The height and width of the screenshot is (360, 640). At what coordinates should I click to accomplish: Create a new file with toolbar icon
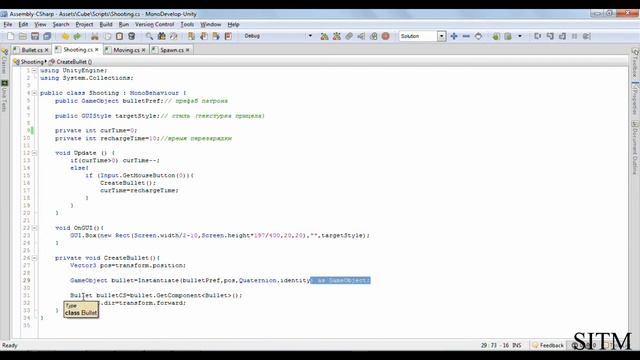[11, 36]
